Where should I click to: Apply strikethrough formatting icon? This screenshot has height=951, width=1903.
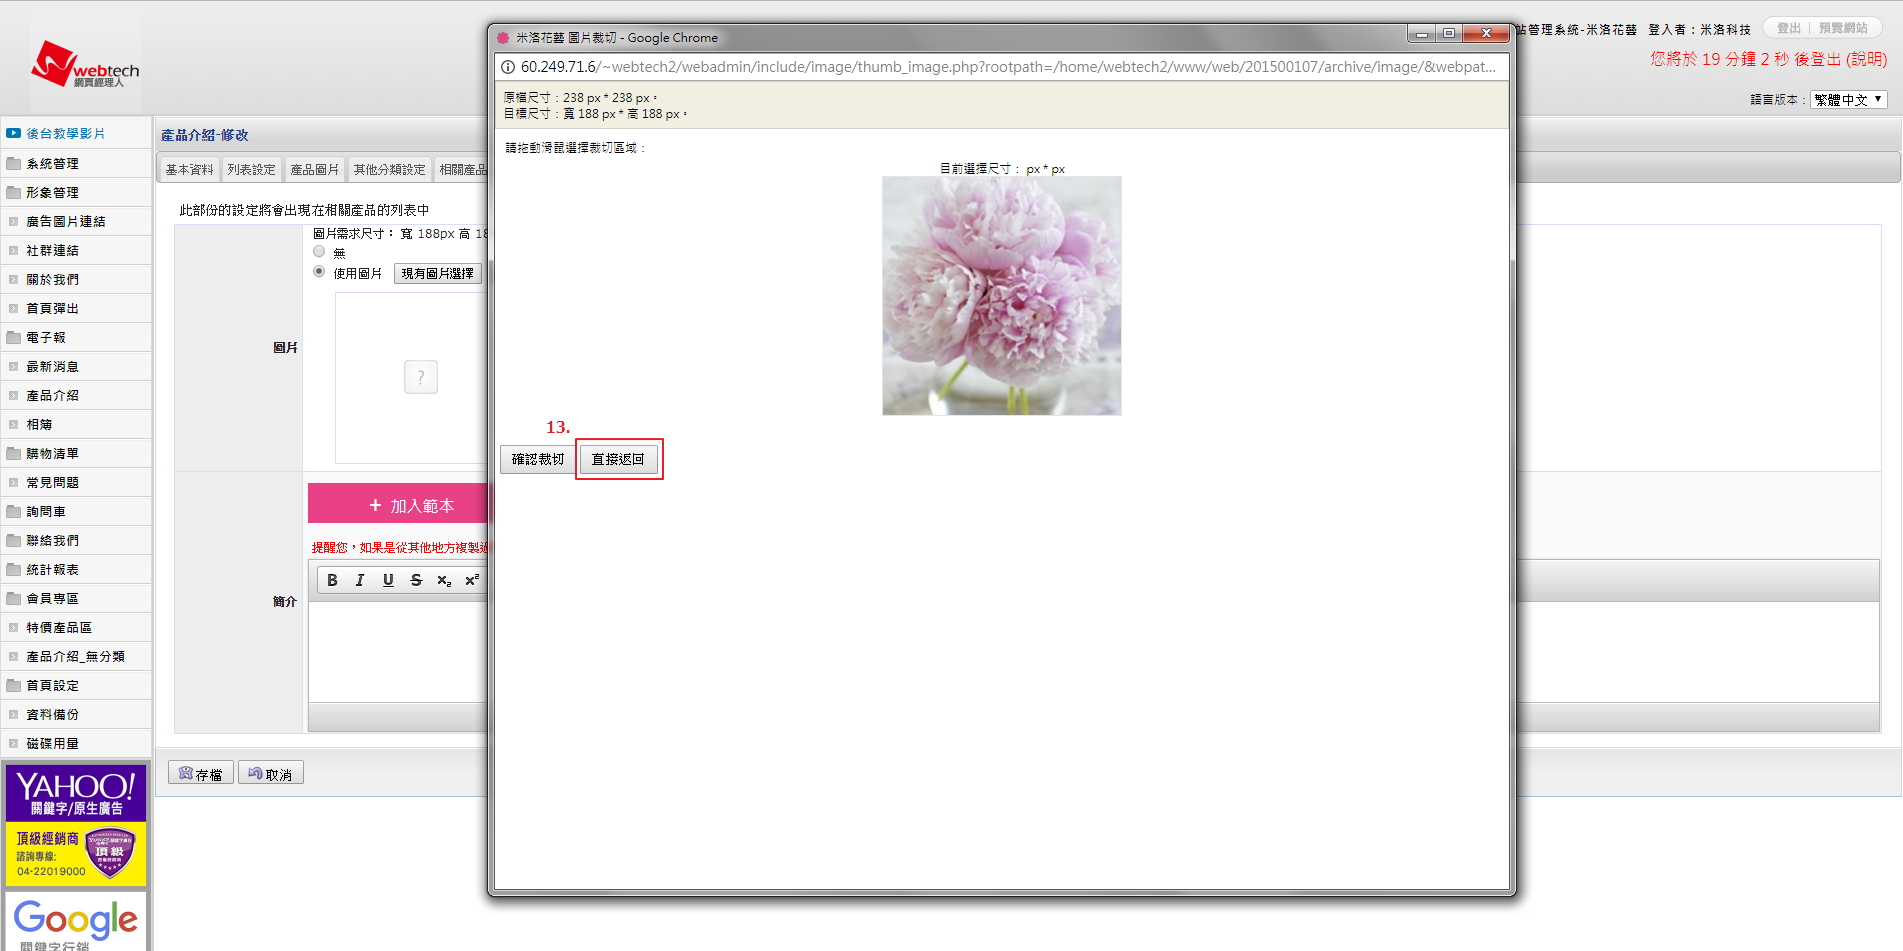[416, 580]
